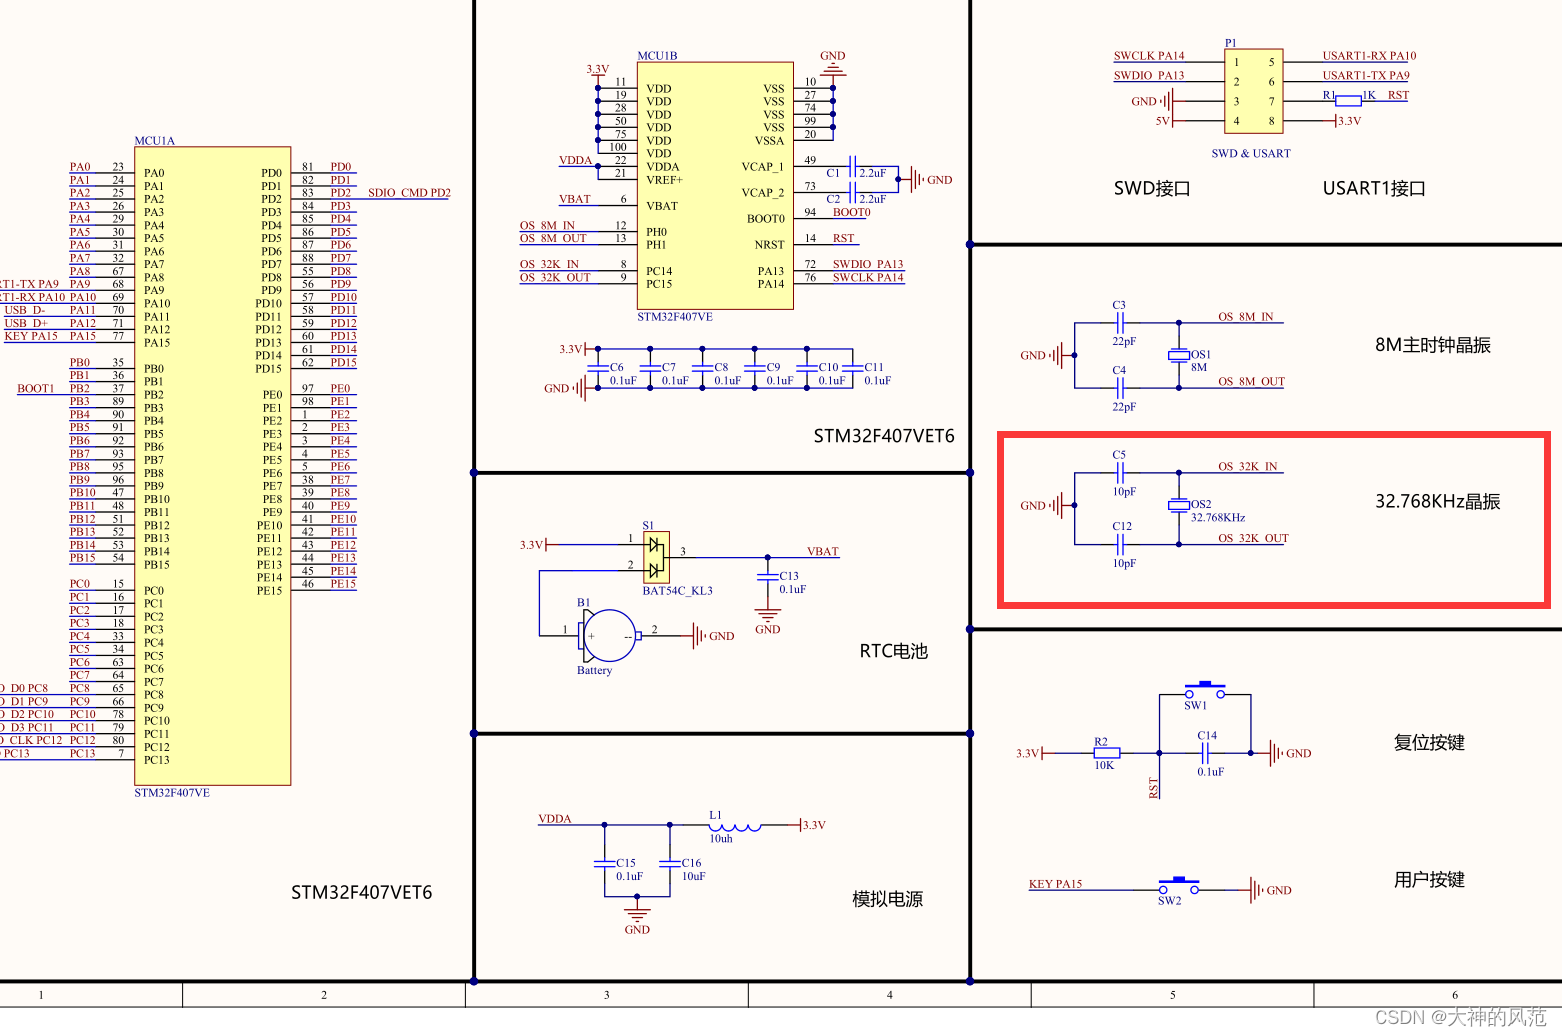
Task: Click the GND symbol below C15 and C16
Action: click(x=637, y=918)
